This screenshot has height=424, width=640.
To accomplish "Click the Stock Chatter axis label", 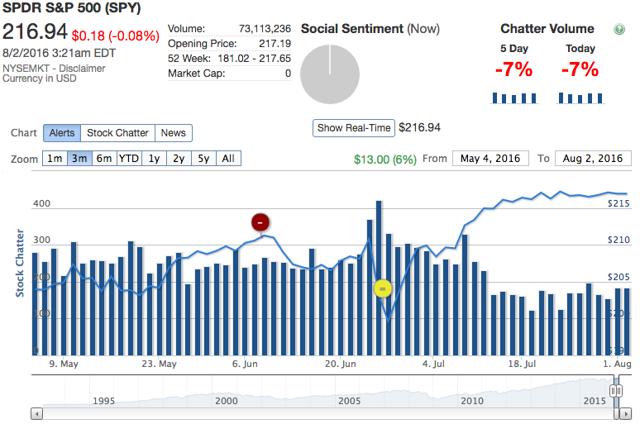I will pos(20,263).
